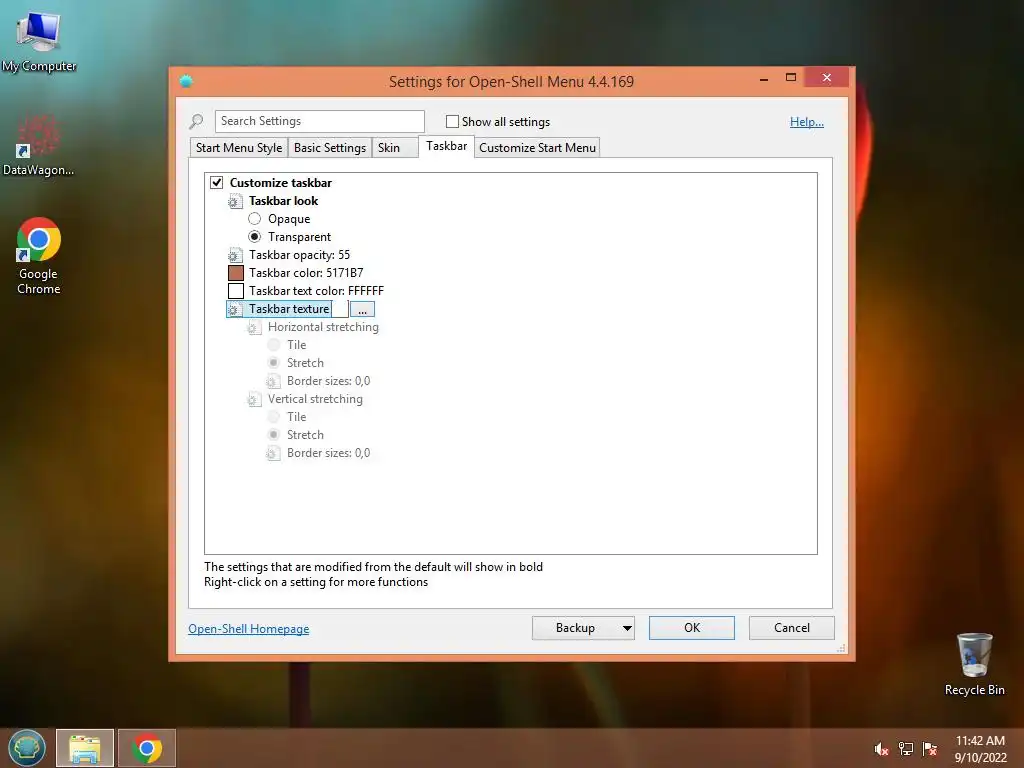Screen dimensions: 1024x768
Task: Click the Taskbar texture value box
Action: point(340,310)
